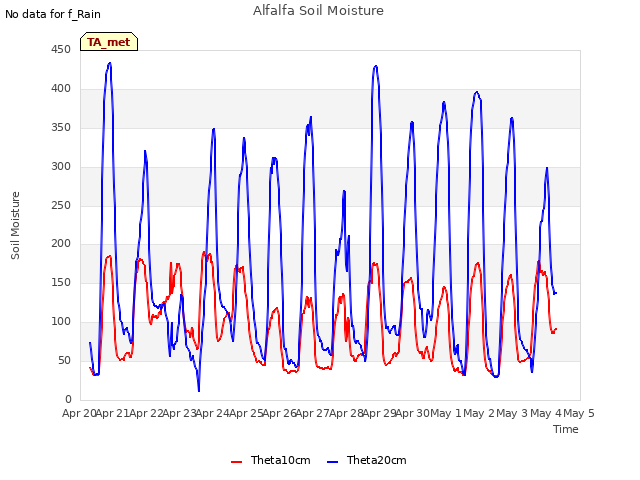
Task: Click the May 3 x-axis date label
Action: point(513,413)
